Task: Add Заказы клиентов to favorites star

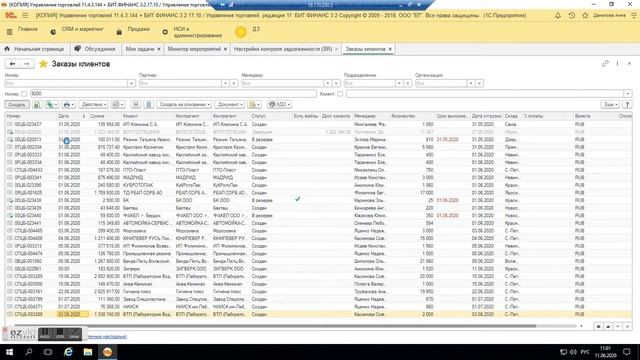Action: coord(43,64)
